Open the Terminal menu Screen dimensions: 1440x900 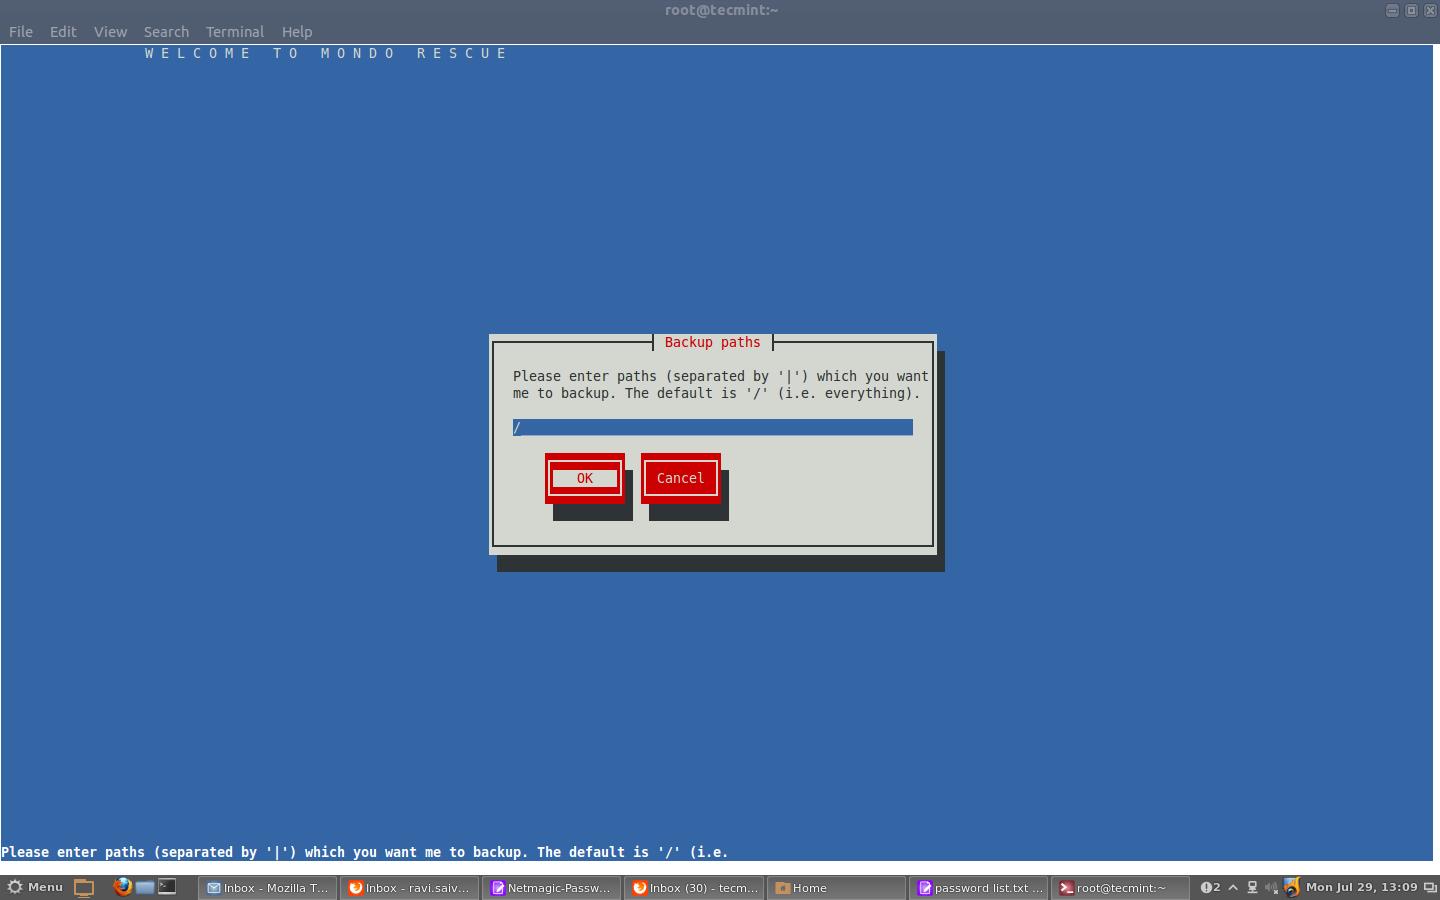click(x=234, y=32)
